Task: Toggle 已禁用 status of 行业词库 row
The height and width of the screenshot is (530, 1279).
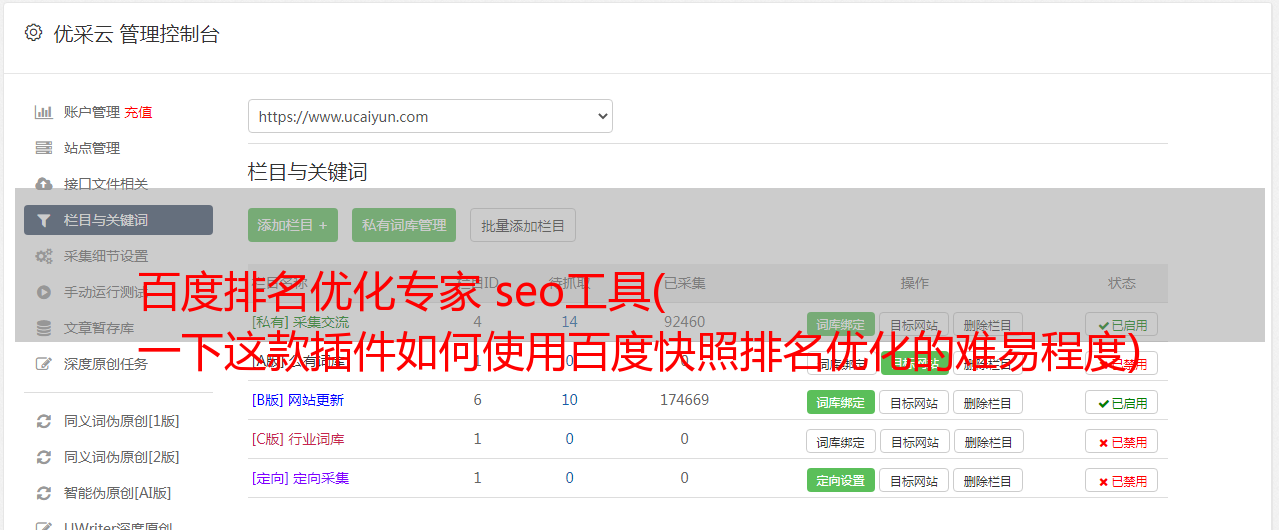Action: pyautogui.click(x=1122, y=441)
